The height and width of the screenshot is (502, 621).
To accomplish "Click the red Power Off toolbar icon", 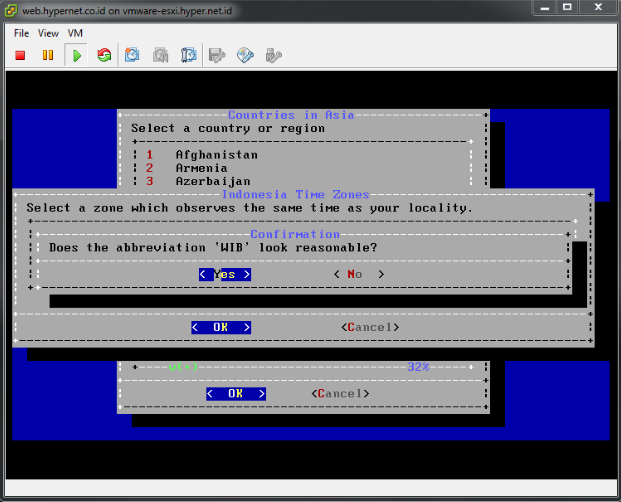I will pos(20,55).
